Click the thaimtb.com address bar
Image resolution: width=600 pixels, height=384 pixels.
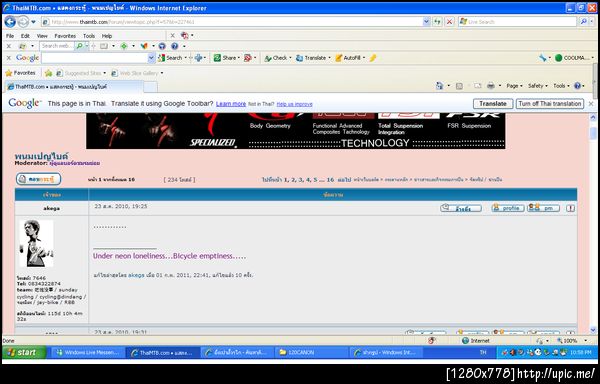[232, 22]
